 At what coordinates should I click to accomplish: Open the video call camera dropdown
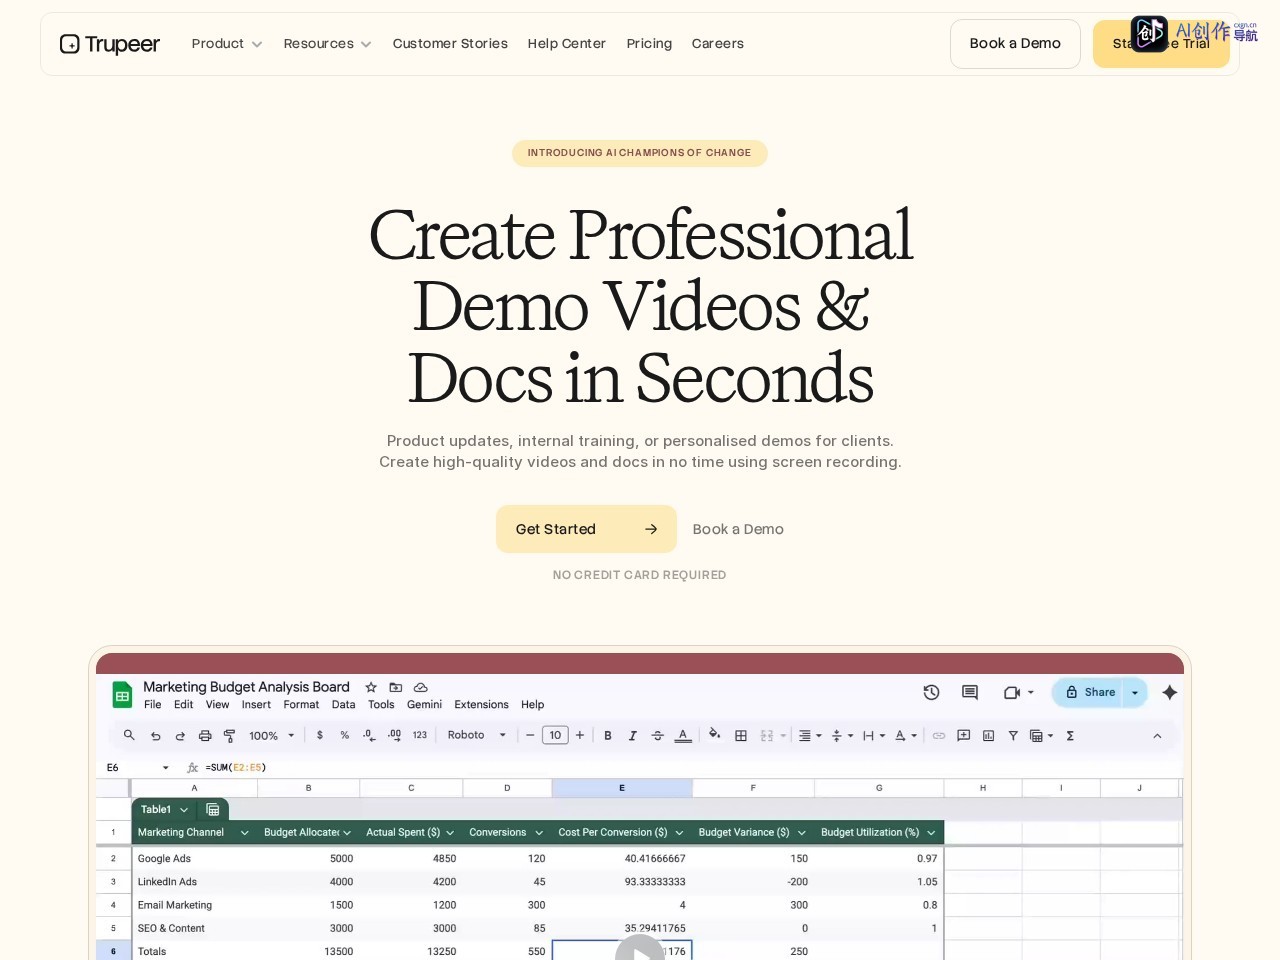(x=1018, y=692)
